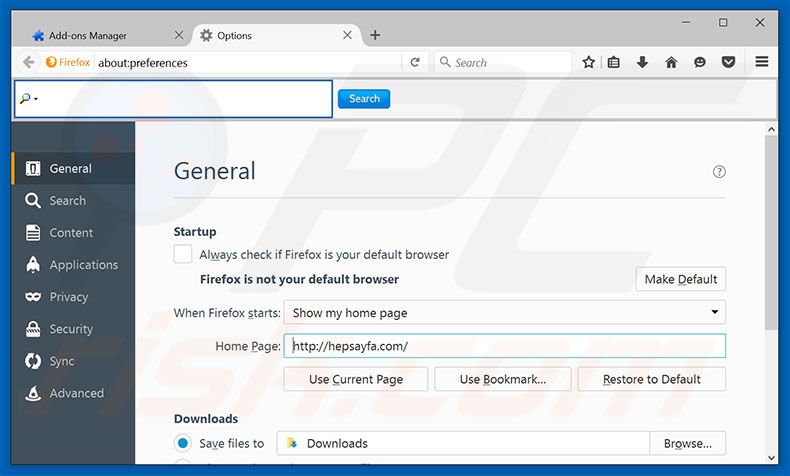Close the Add-ons Manager tab

179,35
